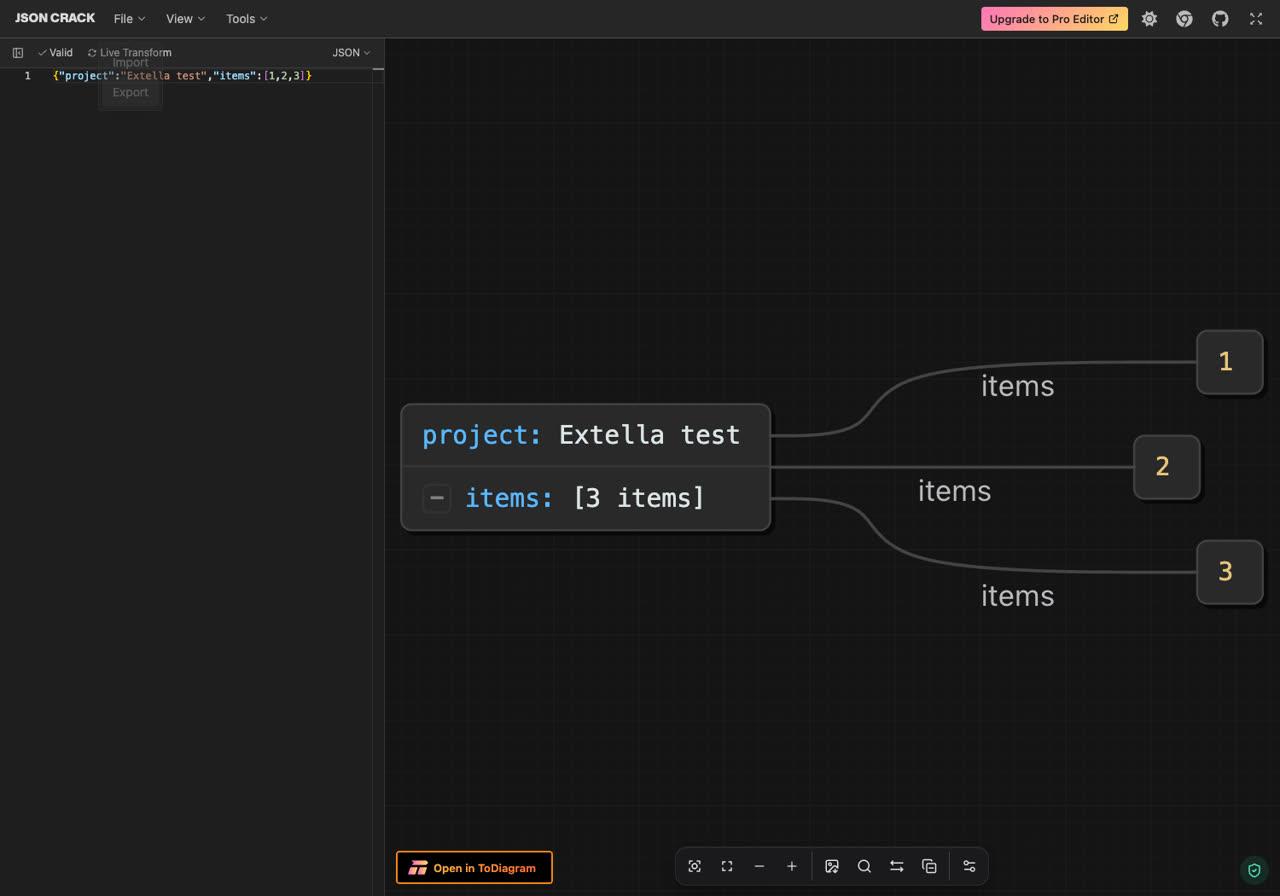Click Open in ToDiagram button
The image size is (1280, 896).
[x=474, y=868]
